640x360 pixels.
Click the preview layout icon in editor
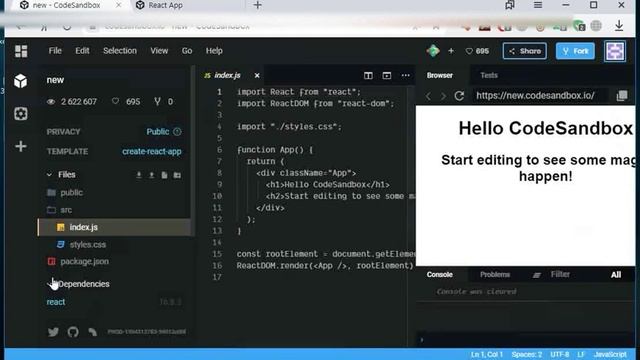387,76
